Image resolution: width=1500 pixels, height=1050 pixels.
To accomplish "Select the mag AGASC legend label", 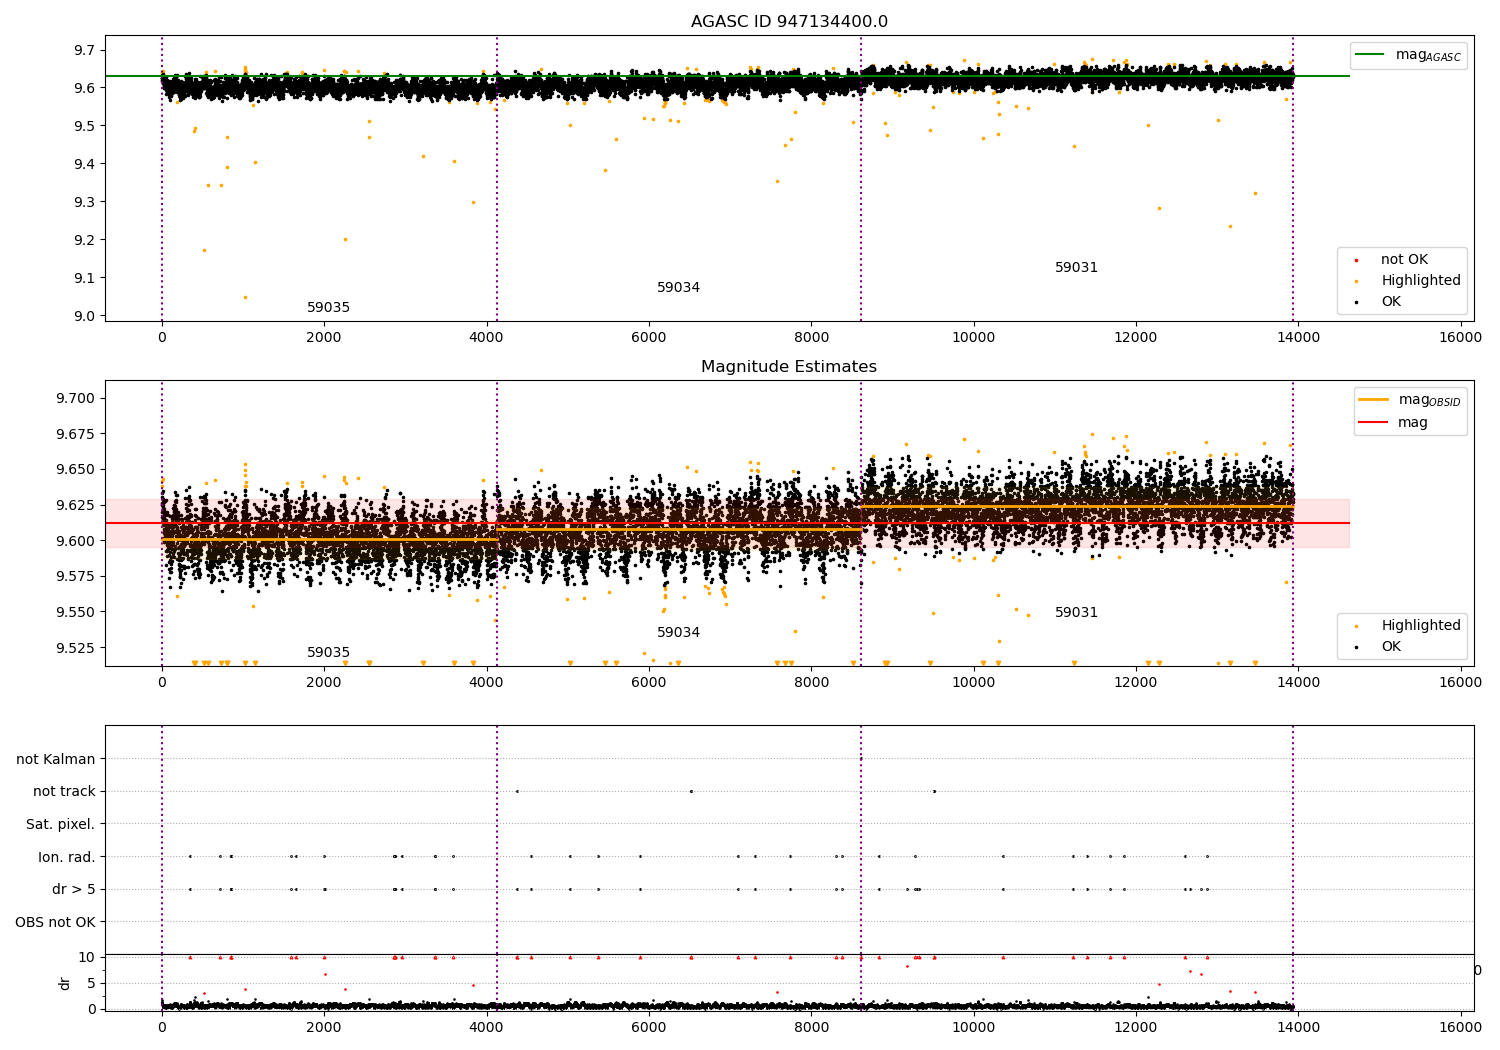I will tap(1428, 55).
